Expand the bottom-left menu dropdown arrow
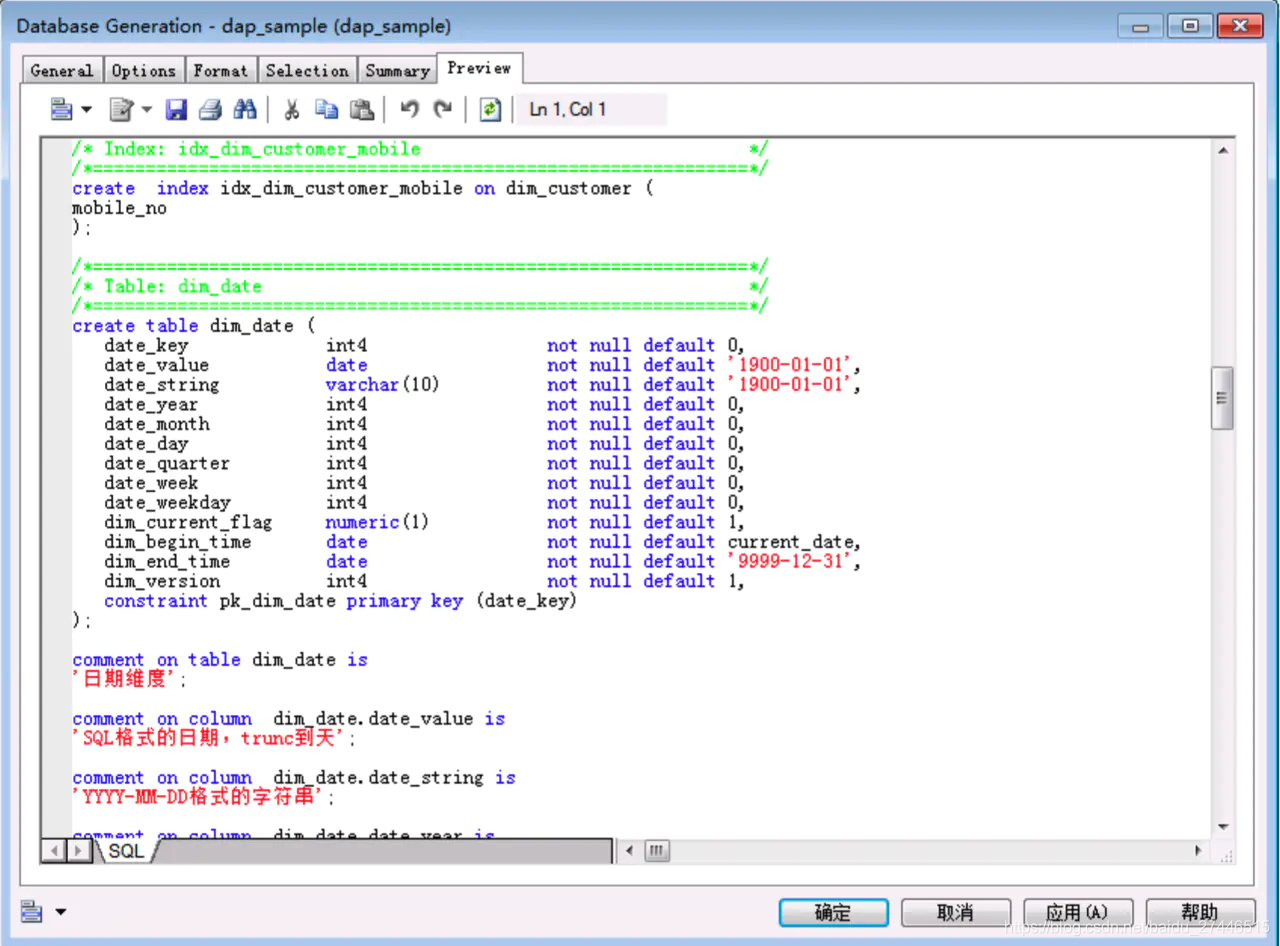 [61, 912]
